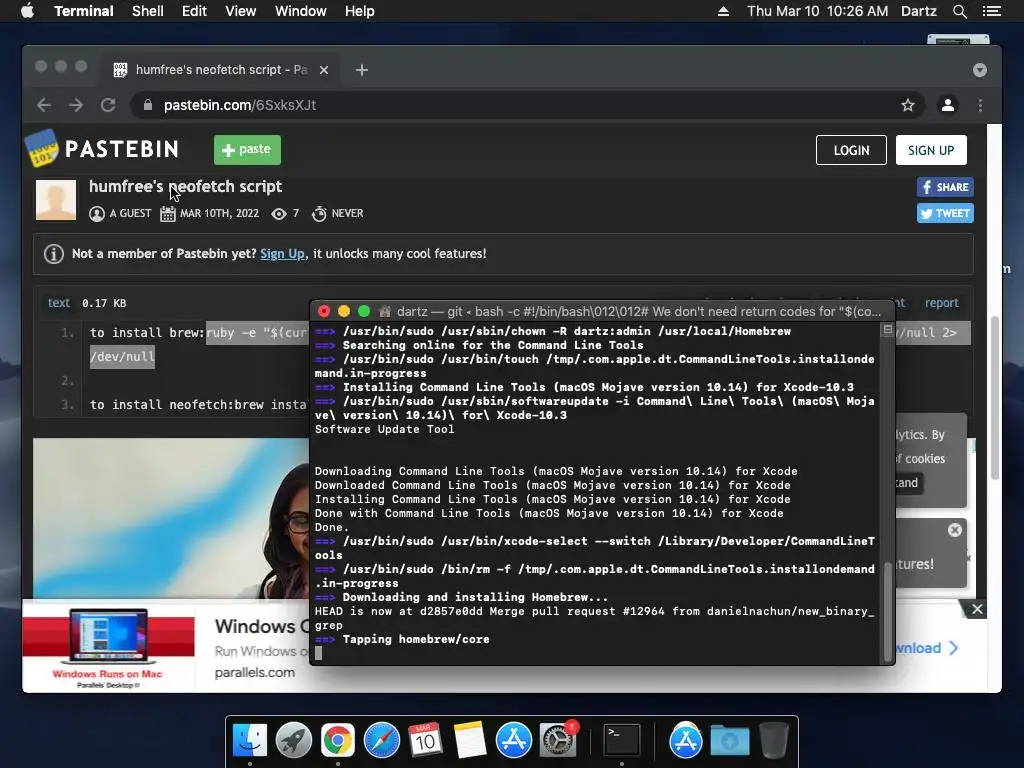Select the humfree's neofetch script tab
Screen dimensions: 1024x768
click(220, 69)
